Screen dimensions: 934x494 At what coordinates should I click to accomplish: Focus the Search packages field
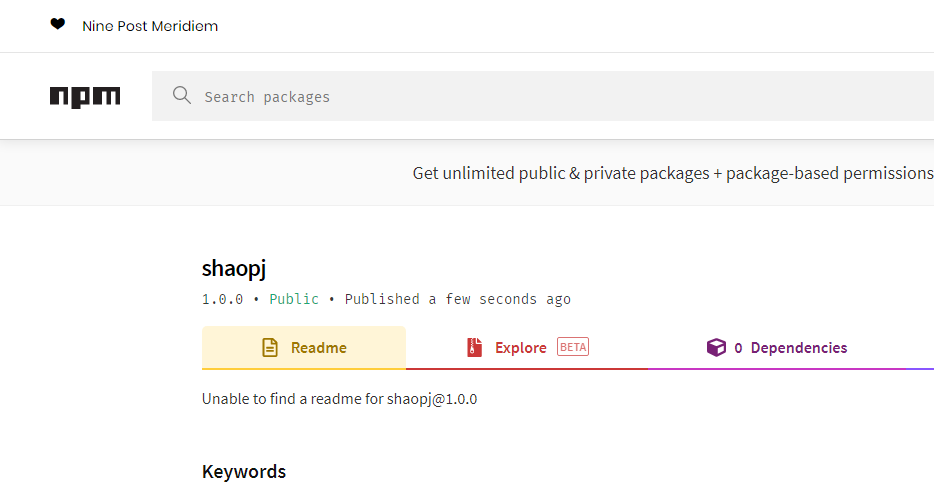[x=540, y=97]
